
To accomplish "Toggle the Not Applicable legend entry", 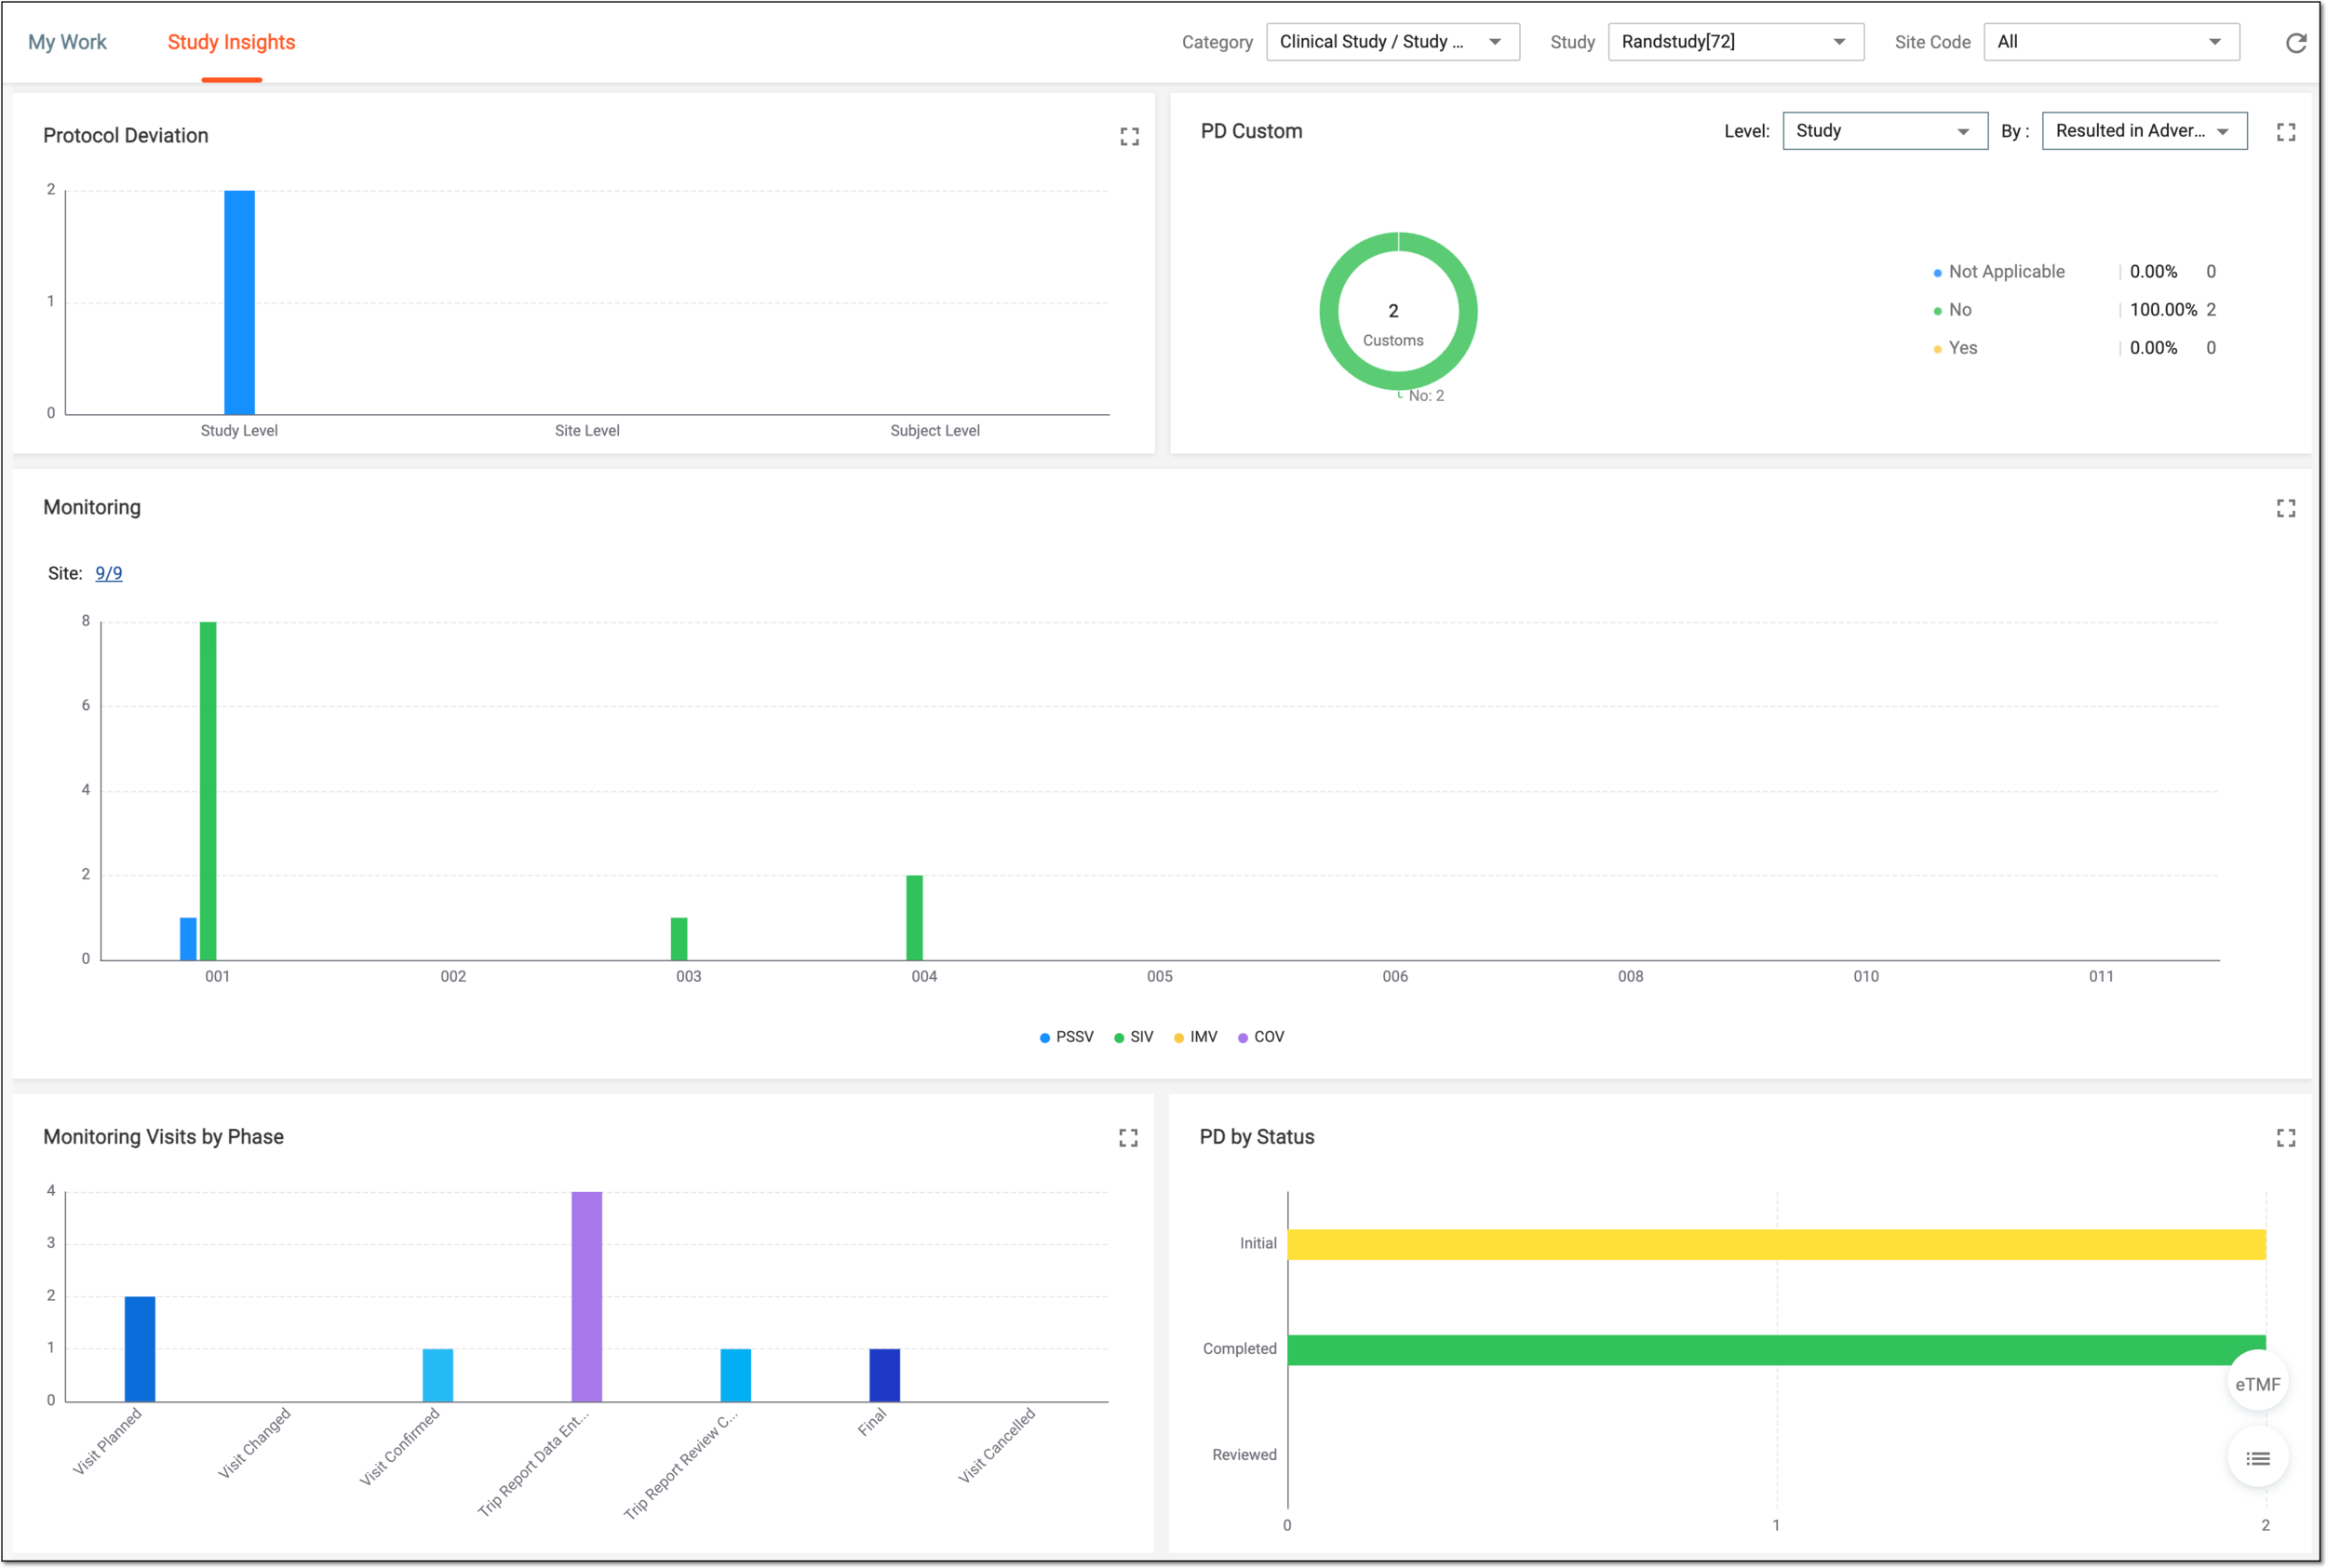I will (1998, 272).
